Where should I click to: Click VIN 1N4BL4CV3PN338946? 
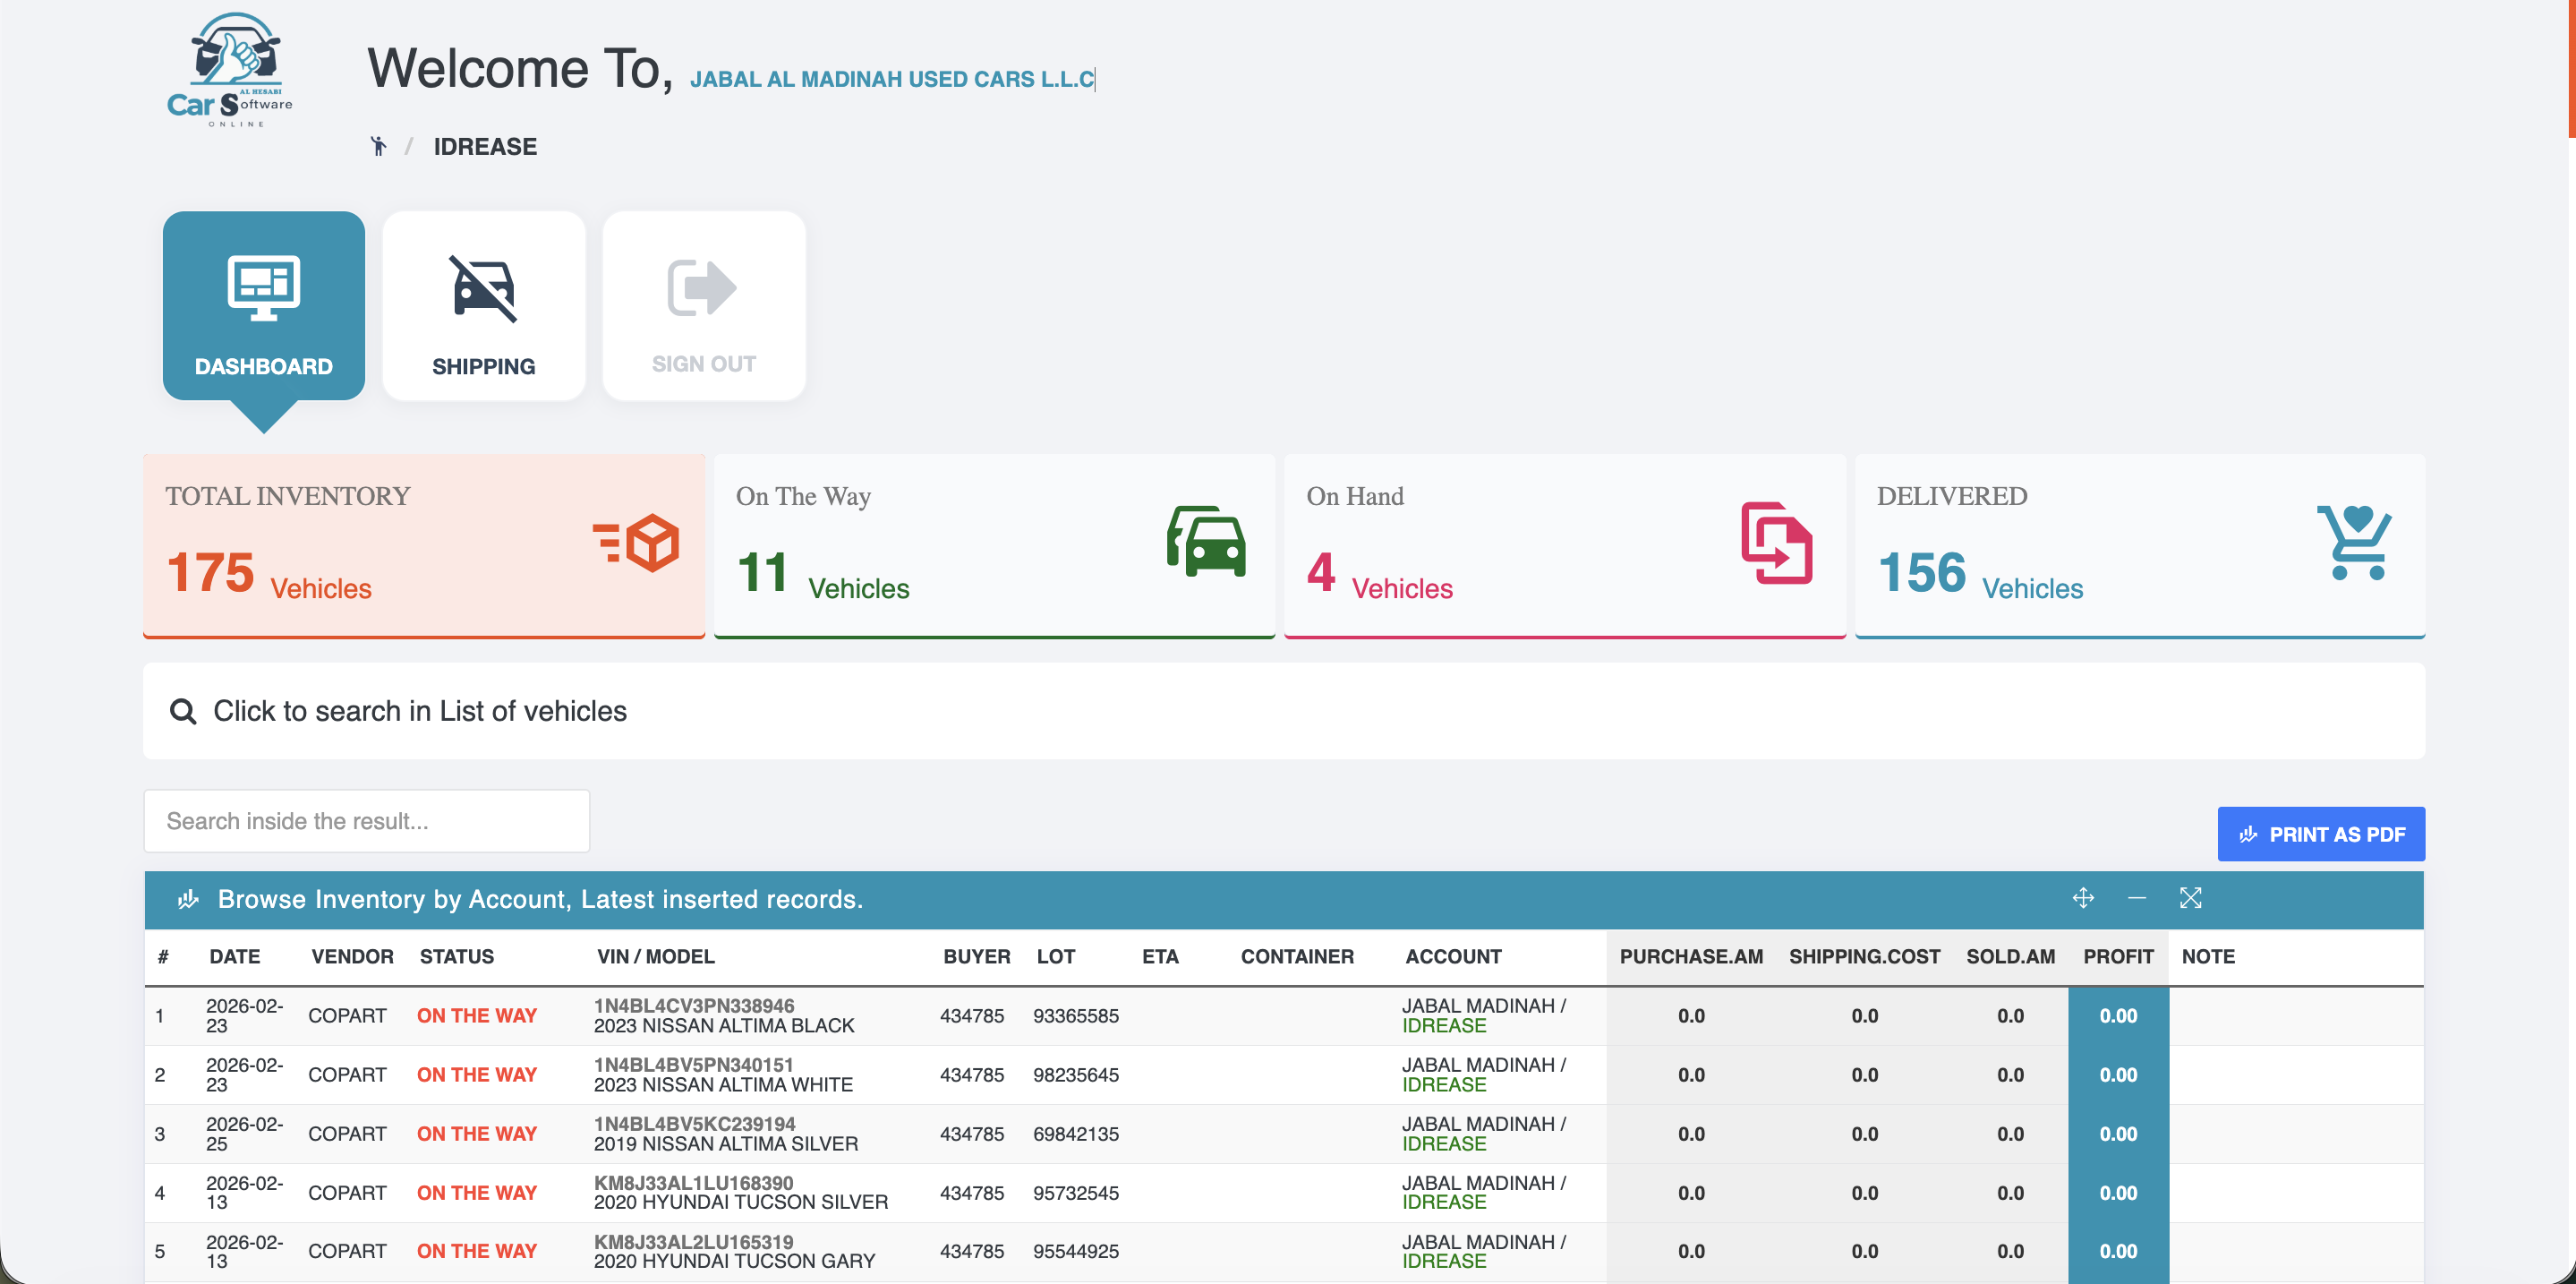[694, 1006]
